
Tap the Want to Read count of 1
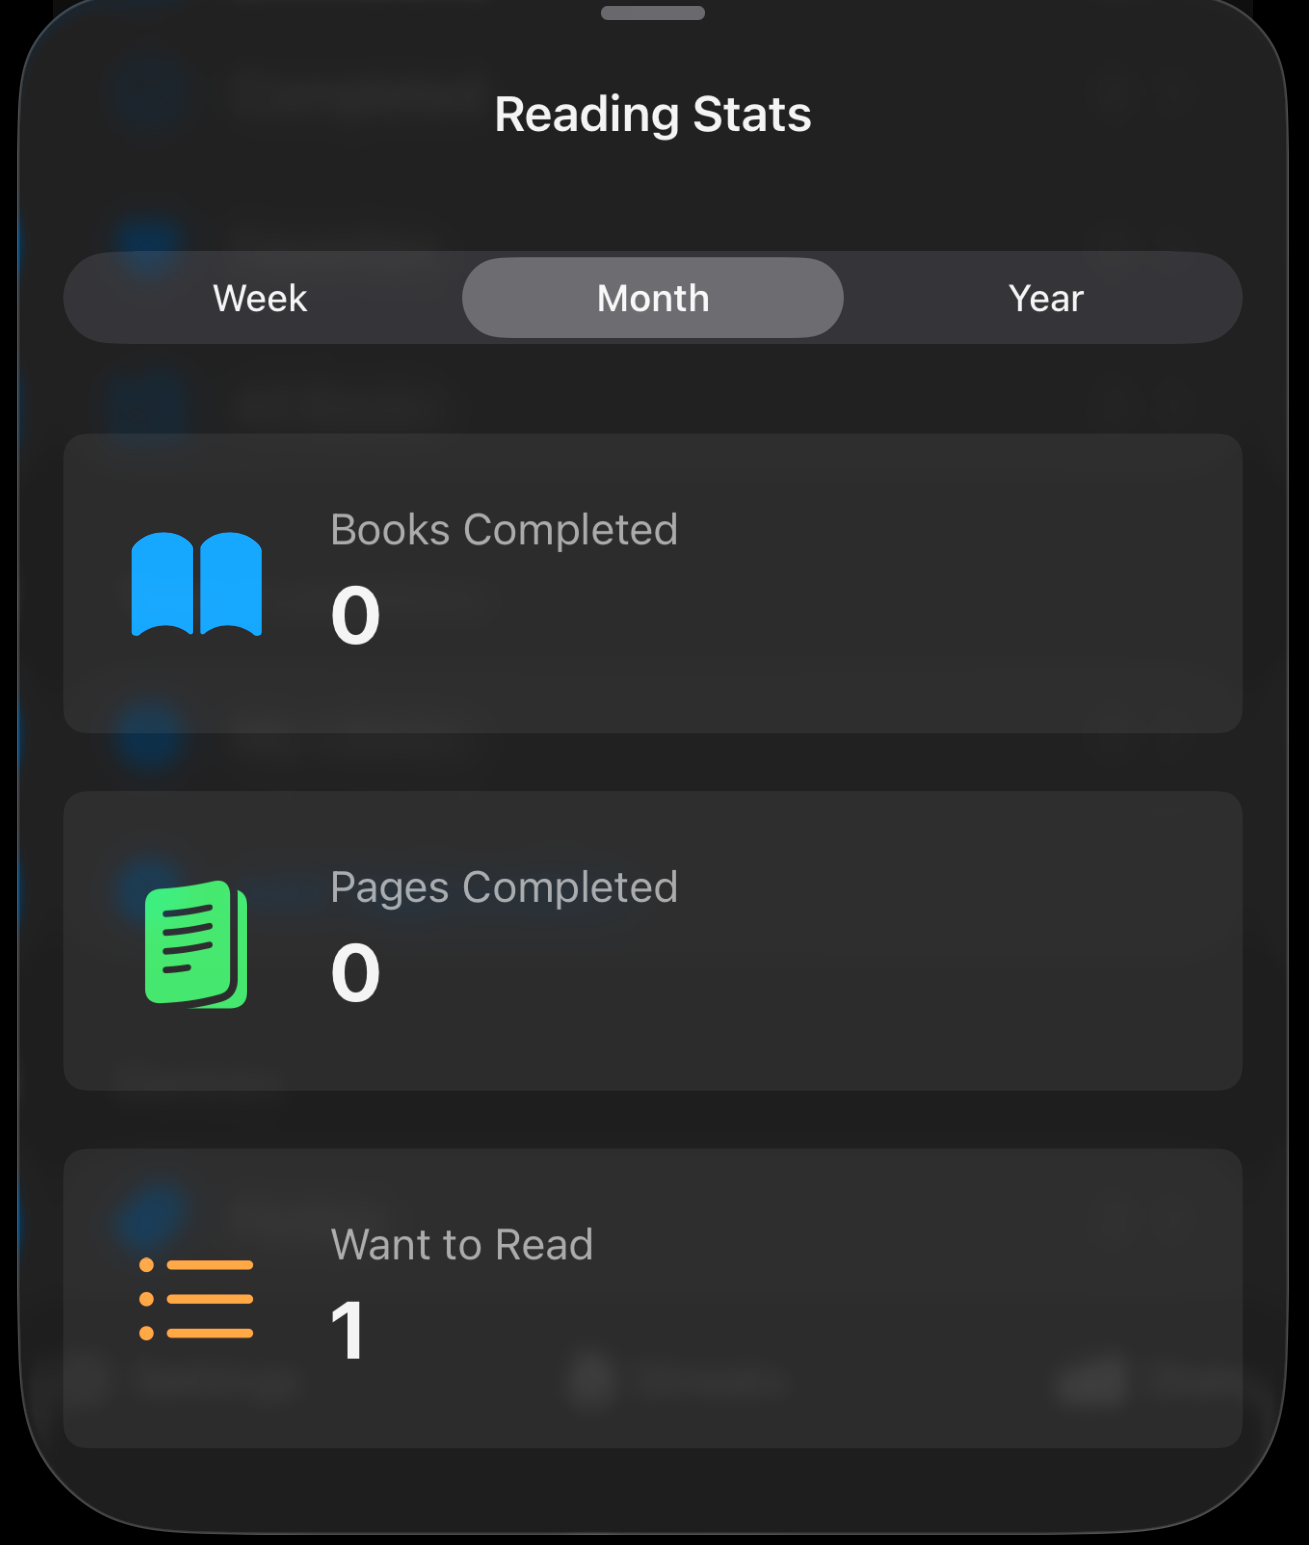pyautogui.click(x=348, y=1330)
